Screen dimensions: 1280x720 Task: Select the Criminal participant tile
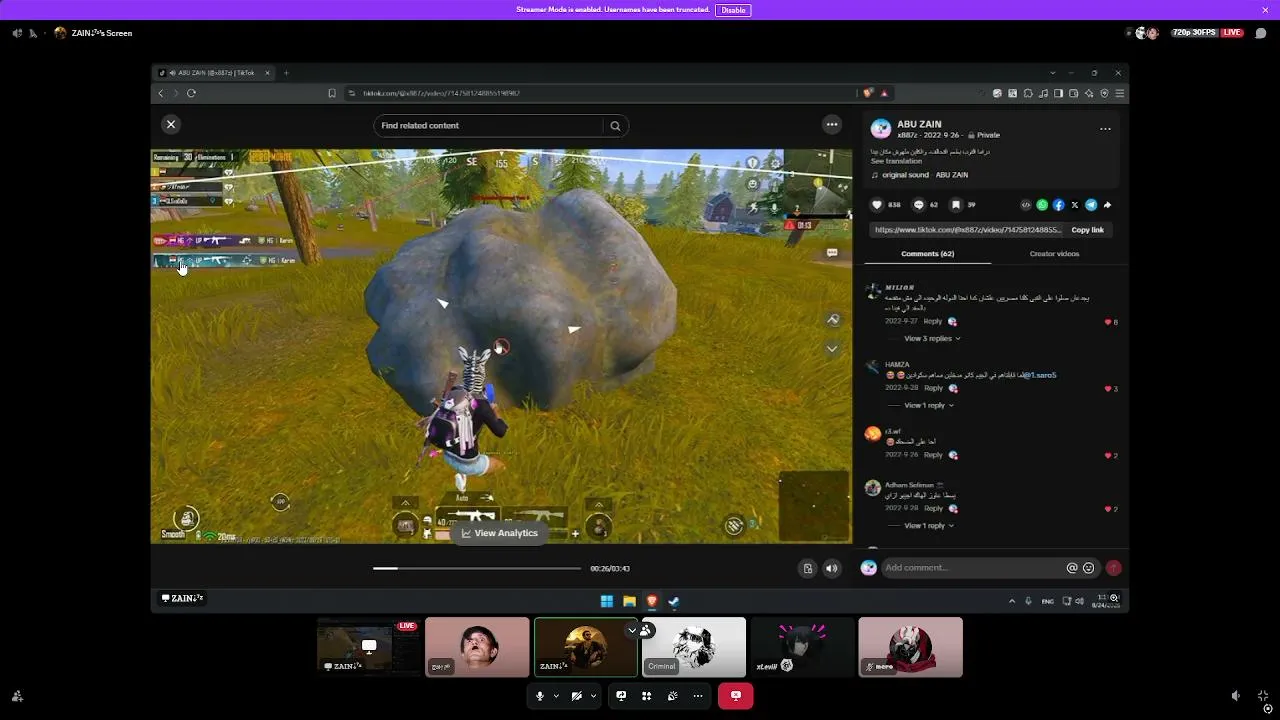[x=694, y=647]
